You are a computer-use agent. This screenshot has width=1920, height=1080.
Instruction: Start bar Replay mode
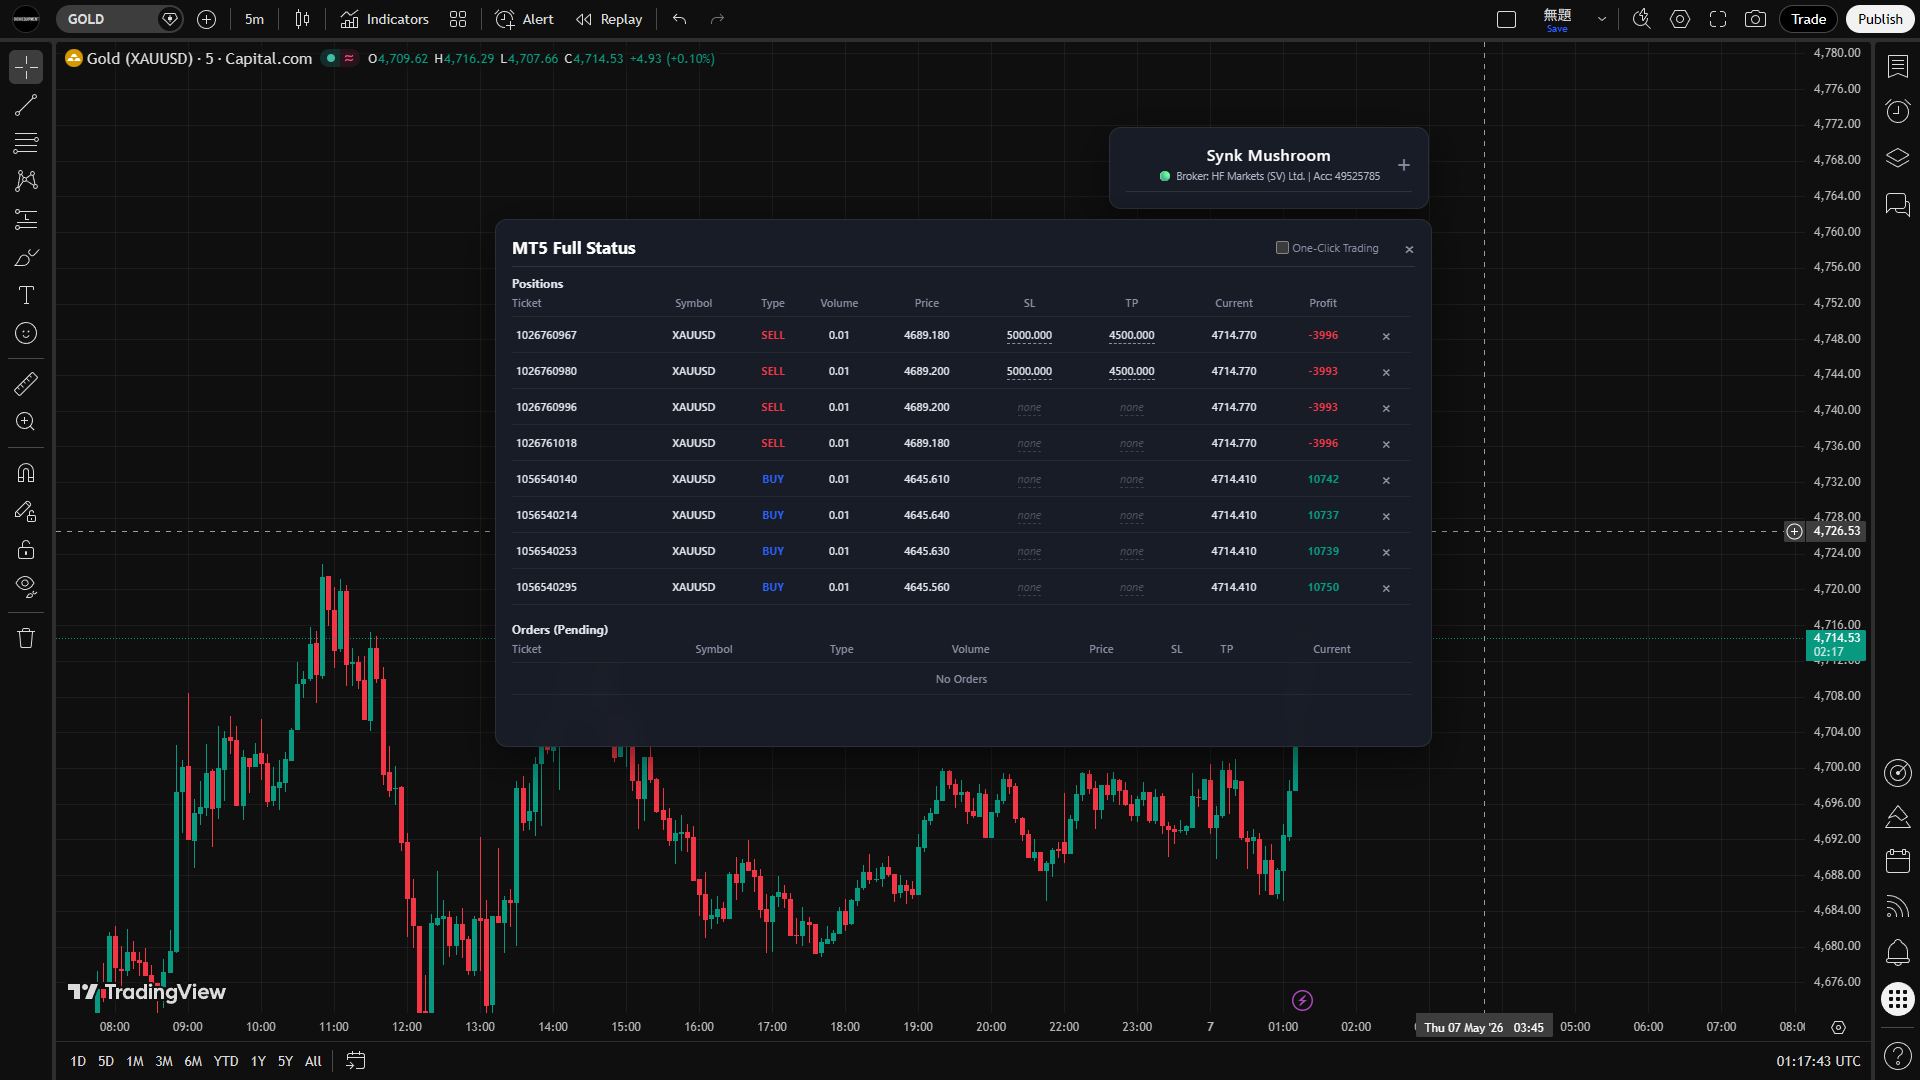pyautogui.click(x=609, y=19)
